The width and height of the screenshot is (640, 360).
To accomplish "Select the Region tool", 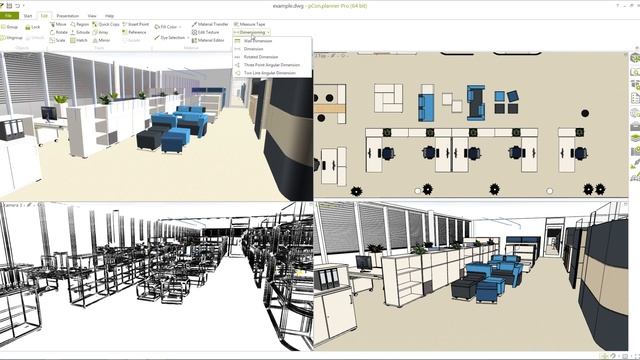I will [80, 24].
